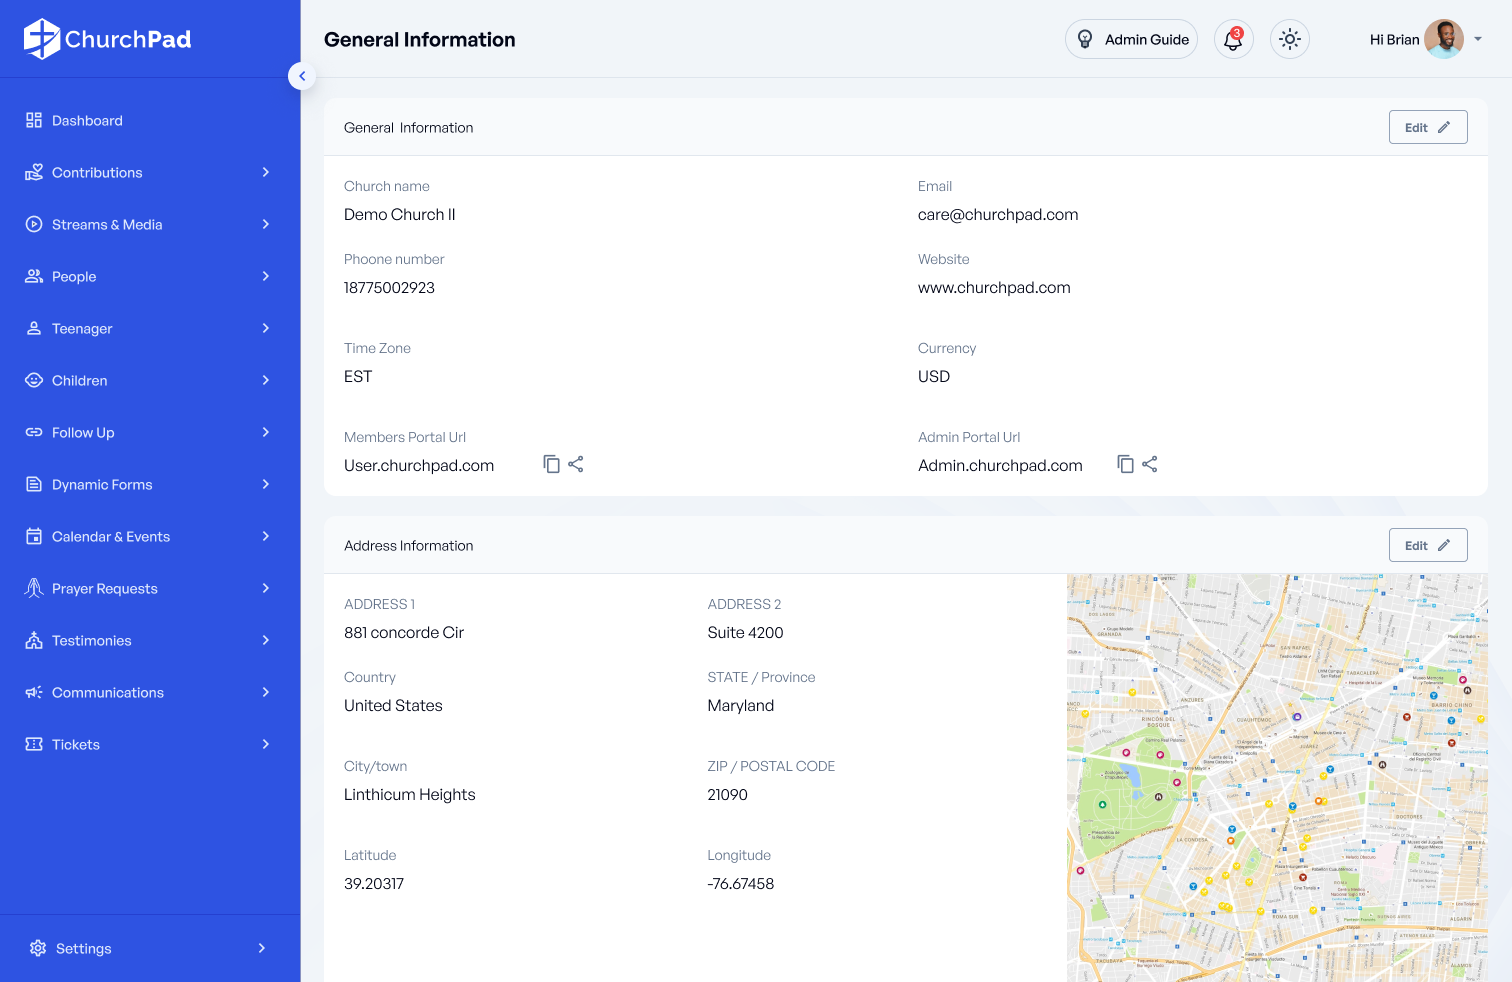The width and height of the screenshot is (1512, 982).
Task: Toggle light/dark theme sun icon
Action: [x=1289, y=40]
